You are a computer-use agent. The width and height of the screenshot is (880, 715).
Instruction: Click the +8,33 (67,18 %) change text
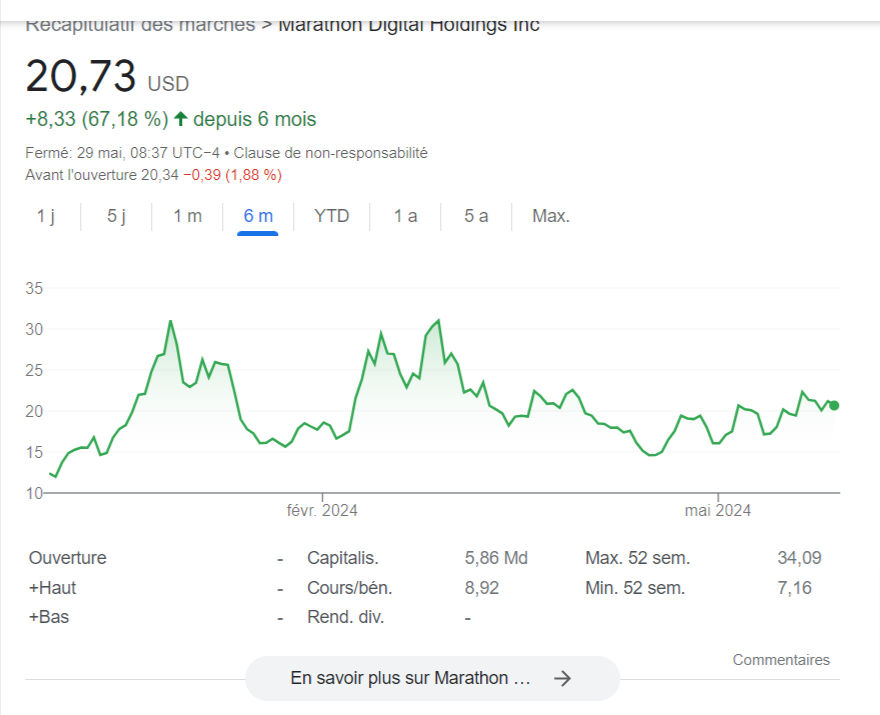pyautogui.click(x=97, y=119)
